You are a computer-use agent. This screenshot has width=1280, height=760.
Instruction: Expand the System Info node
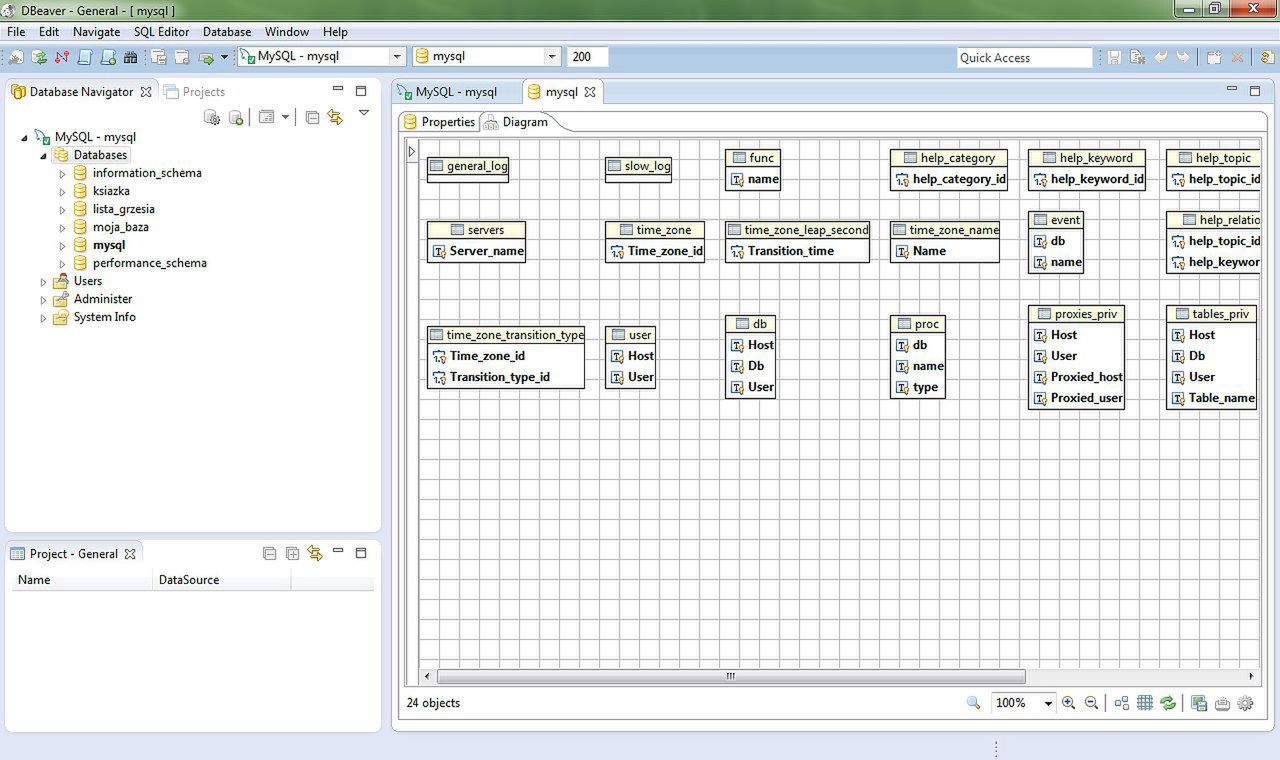click(x=43, y=317)
